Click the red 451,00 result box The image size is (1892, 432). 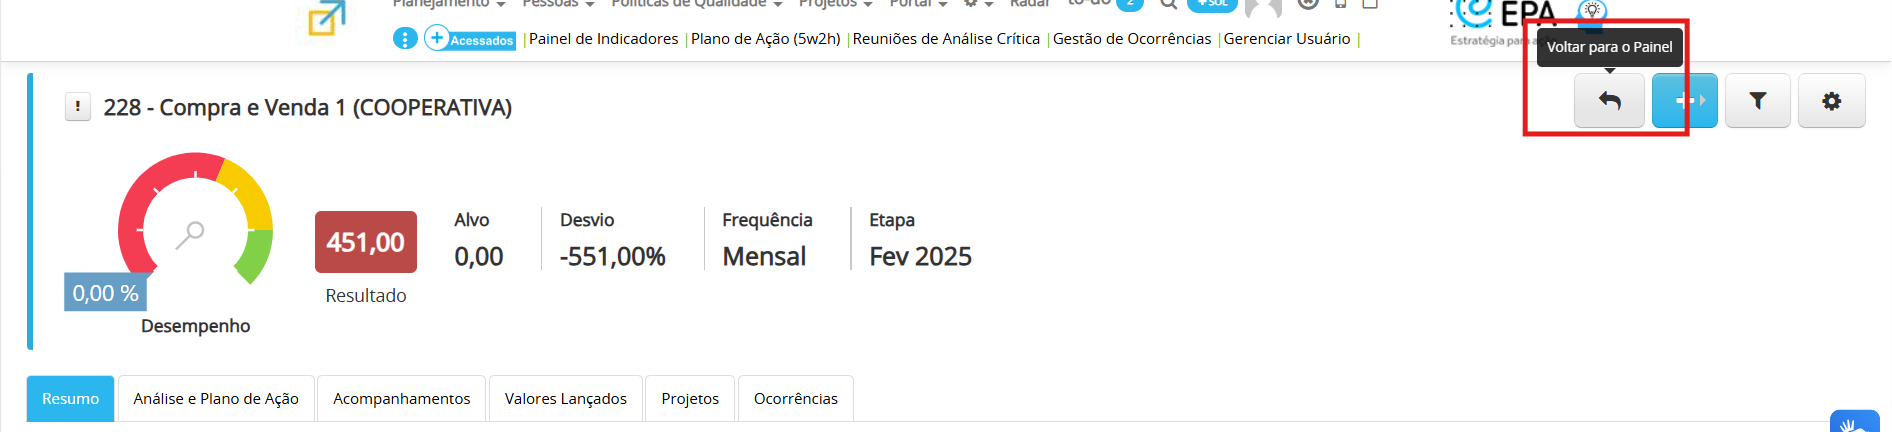(x=366, y=242)
